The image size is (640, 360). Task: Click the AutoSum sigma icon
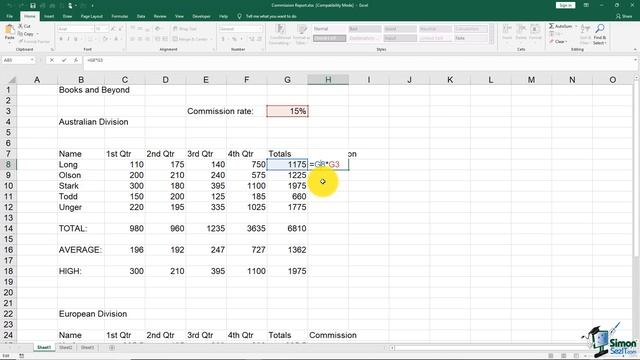[x=551, y=26]
